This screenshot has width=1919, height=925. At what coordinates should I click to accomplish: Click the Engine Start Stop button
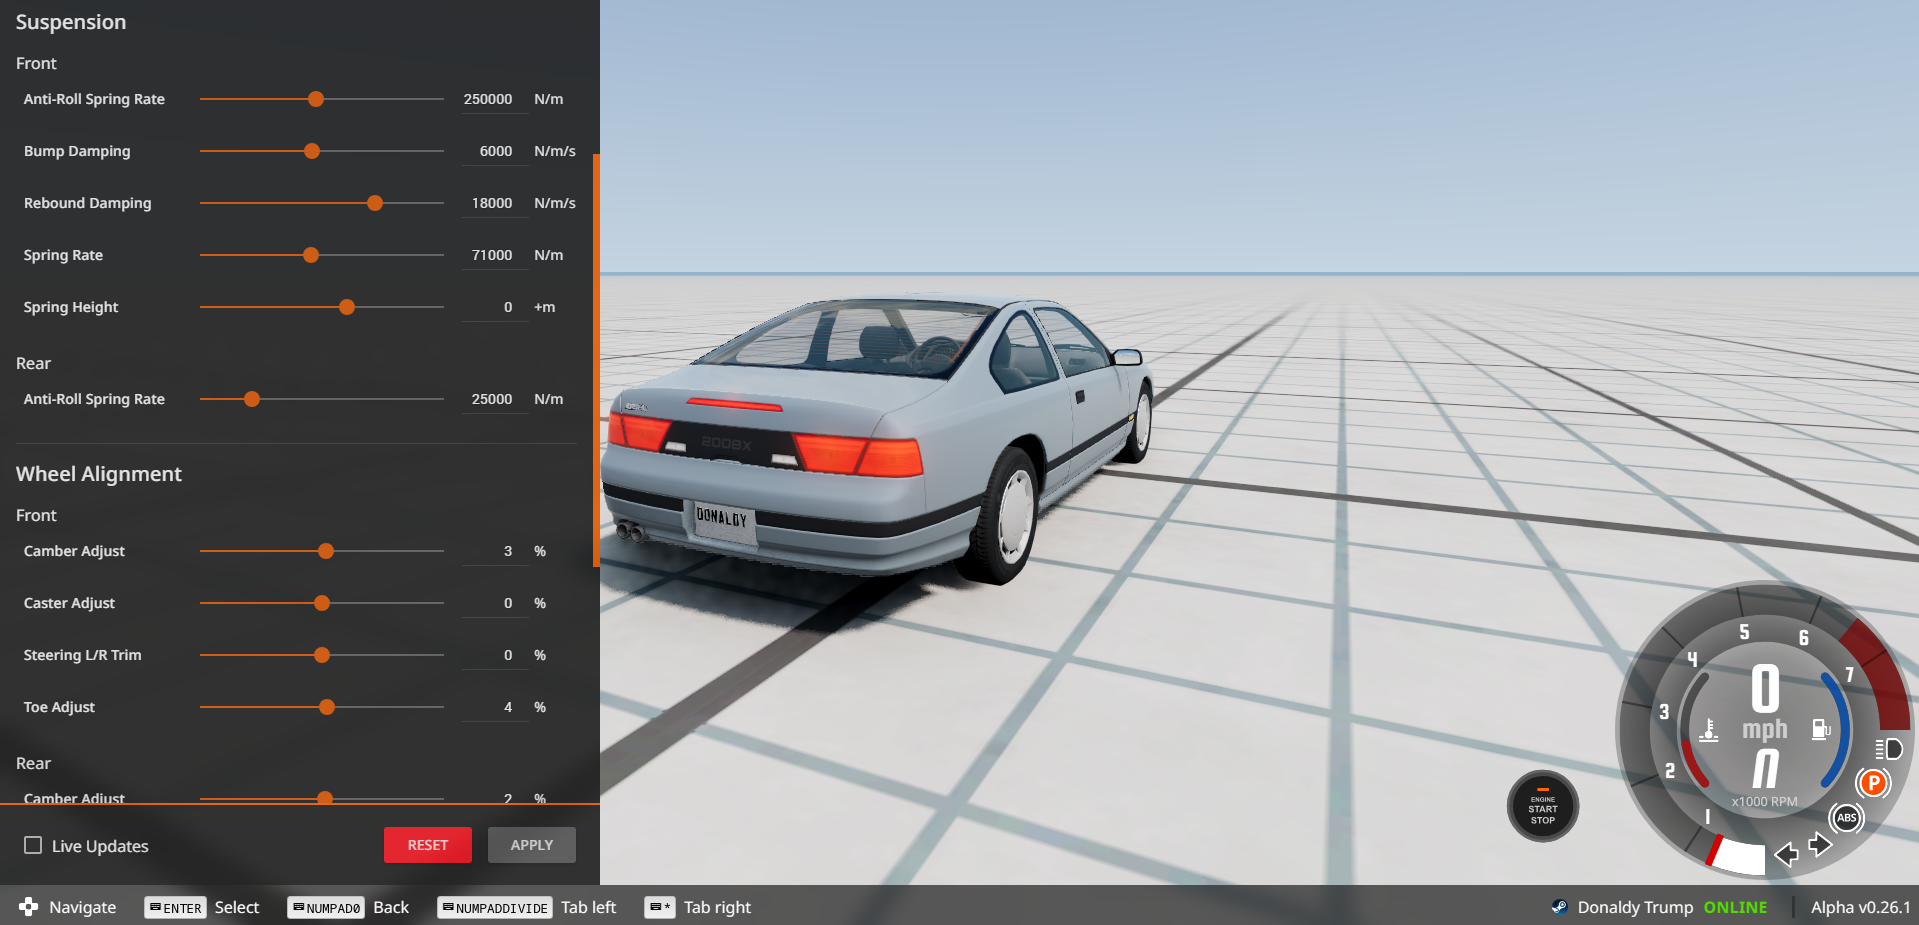[1543, 806]
